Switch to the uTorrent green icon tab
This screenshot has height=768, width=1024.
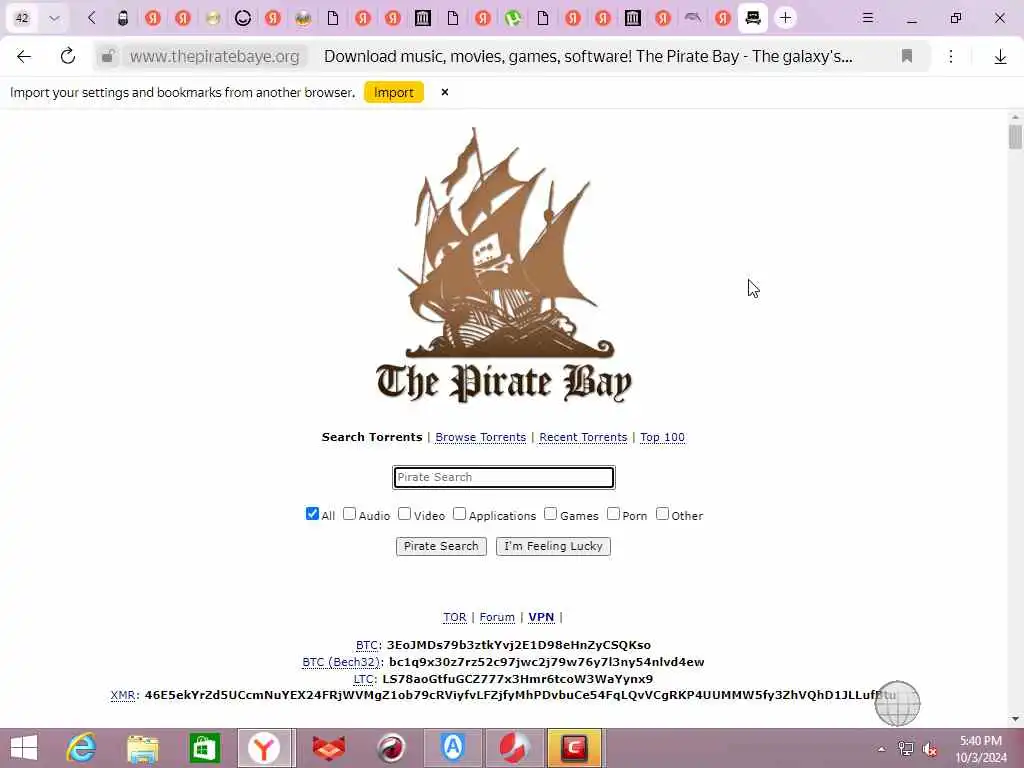tap(513, 18)
